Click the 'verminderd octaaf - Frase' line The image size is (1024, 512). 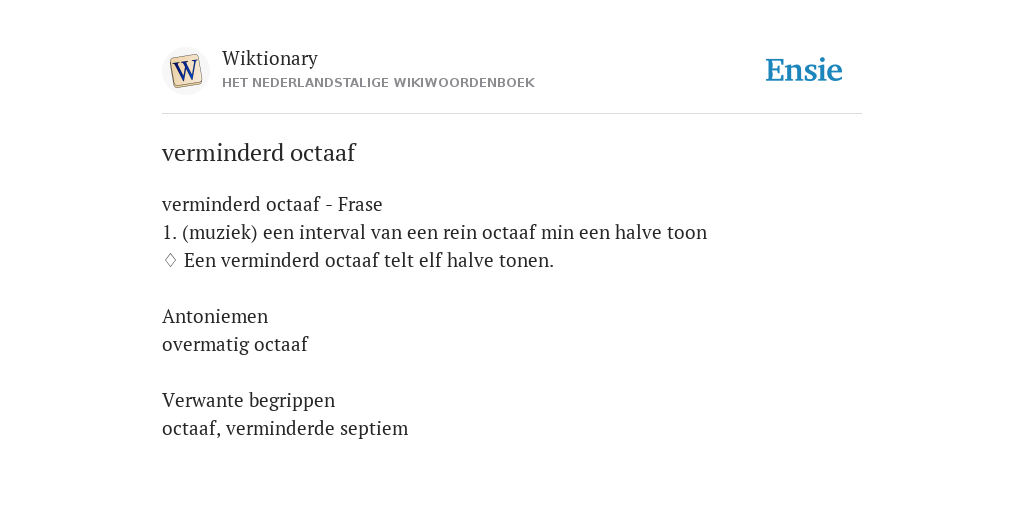pos(272,204)
